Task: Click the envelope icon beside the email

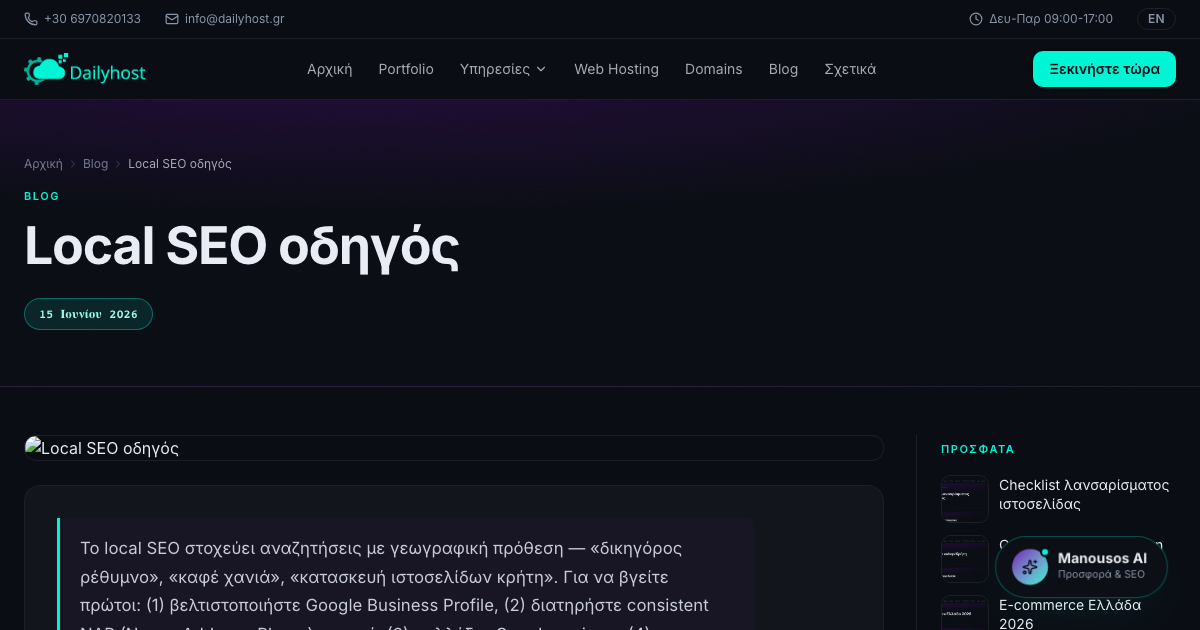Action: tap(172, 19)
